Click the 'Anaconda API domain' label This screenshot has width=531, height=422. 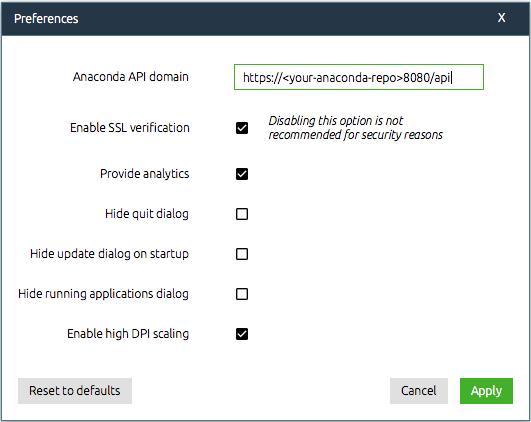point(131,77)
